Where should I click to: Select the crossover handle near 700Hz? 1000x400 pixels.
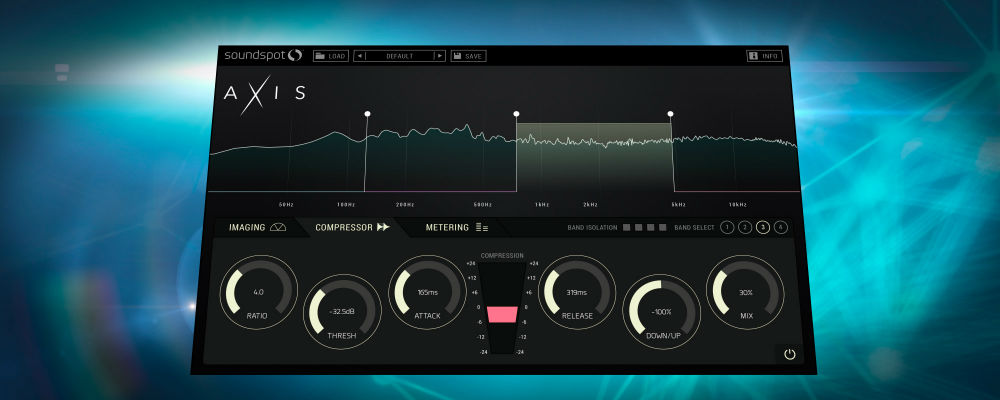pyautogui.click(x=516, y=114)
